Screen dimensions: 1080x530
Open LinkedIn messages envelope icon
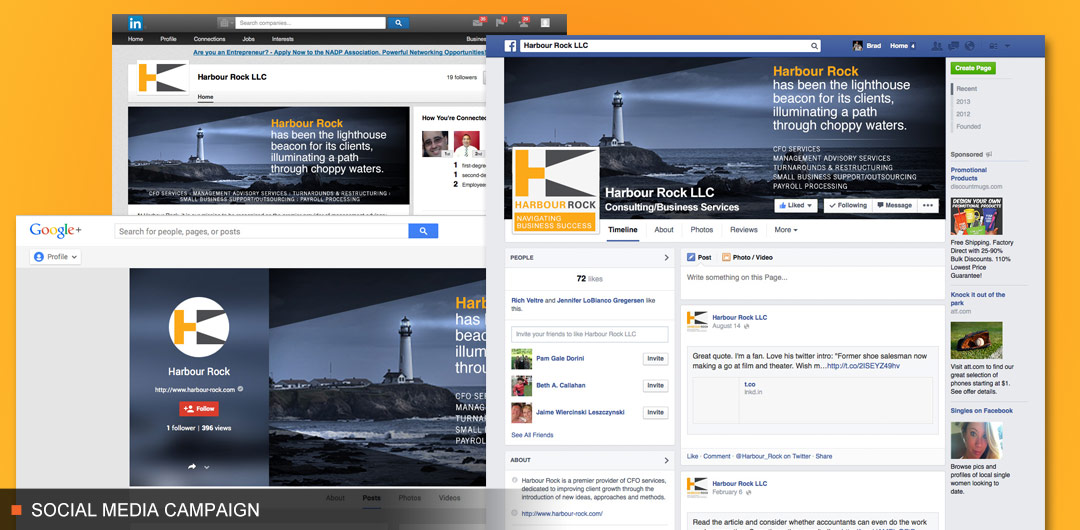click(477, 23)
